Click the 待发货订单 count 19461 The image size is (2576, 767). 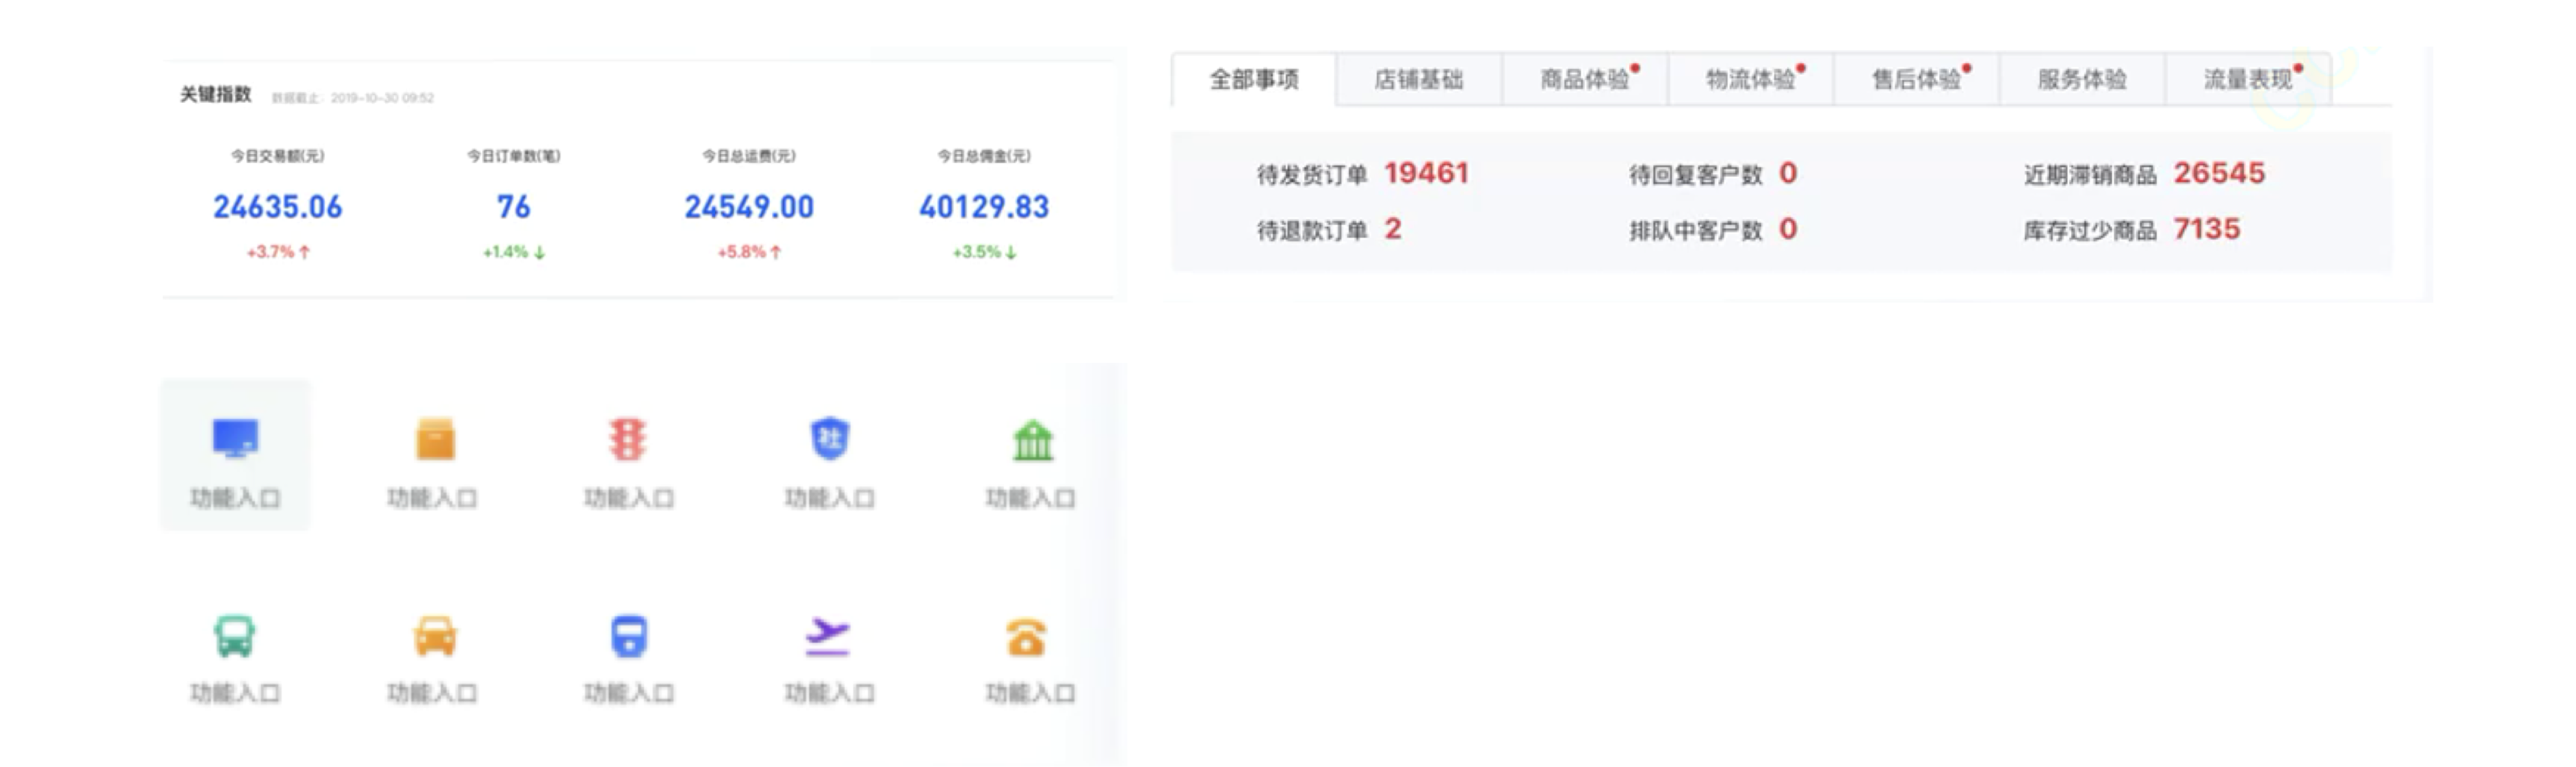[1426, 174]
